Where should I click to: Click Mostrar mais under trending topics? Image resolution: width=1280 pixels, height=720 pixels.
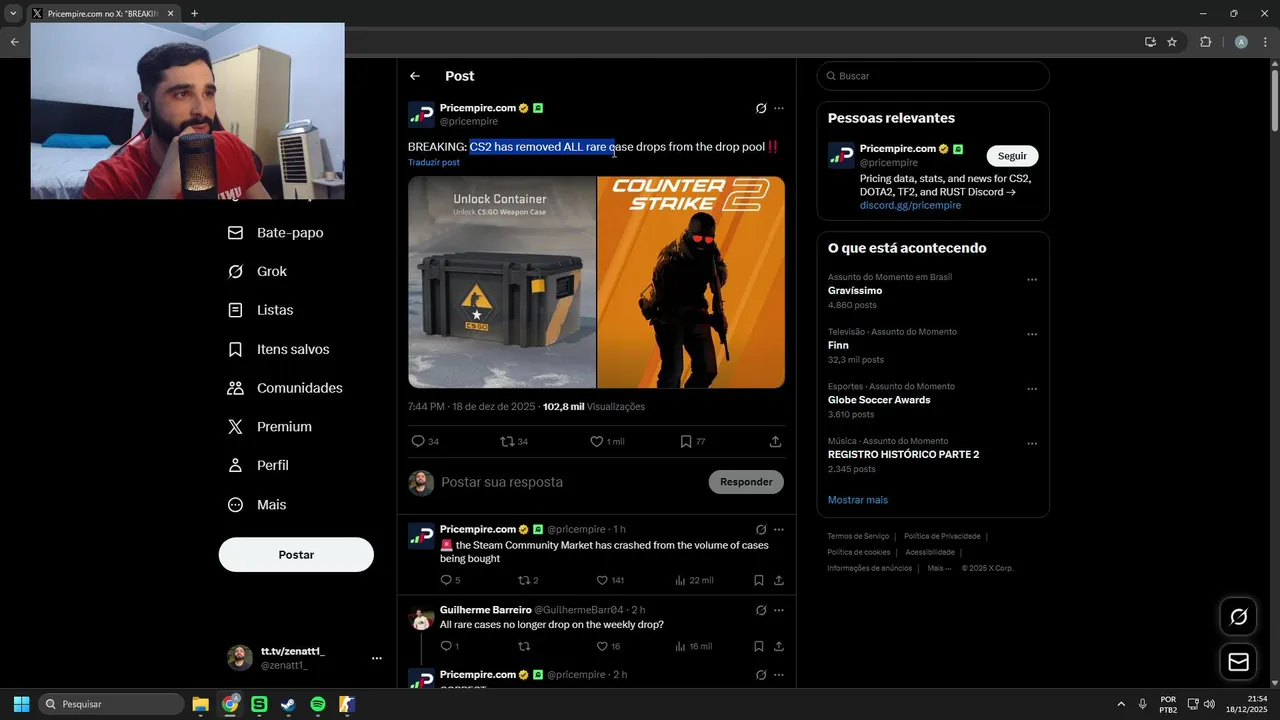[x=858, y=500]
